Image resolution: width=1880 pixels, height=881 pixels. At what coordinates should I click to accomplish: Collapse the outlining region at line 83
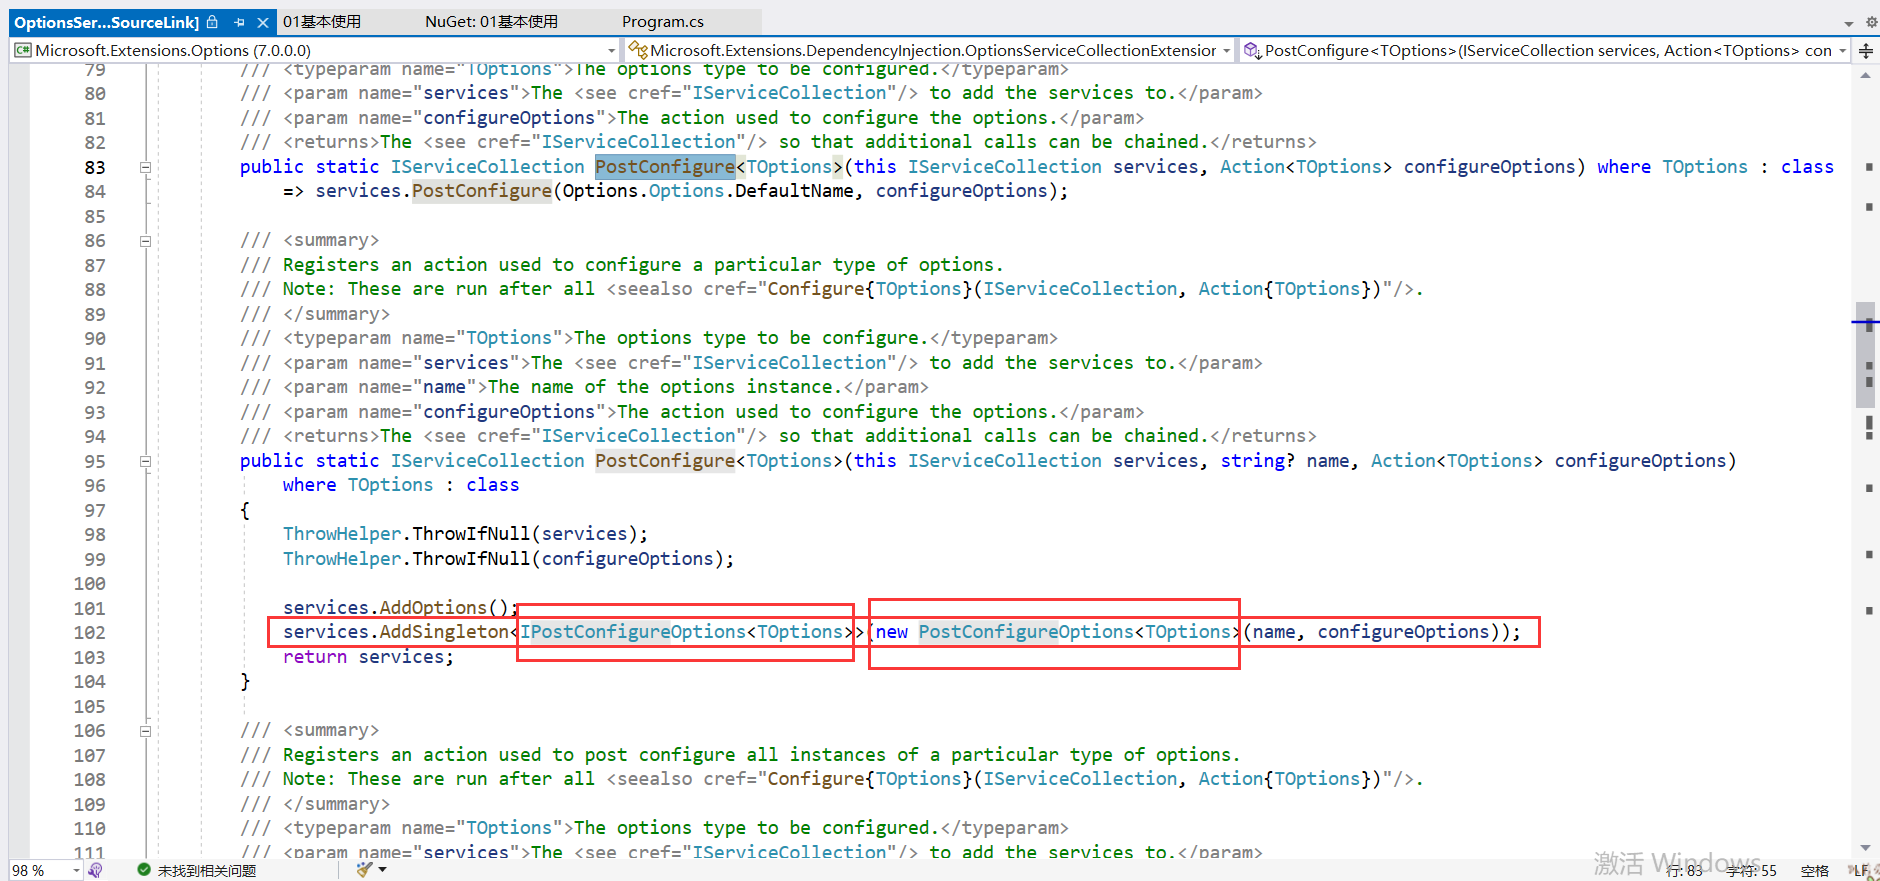(145, 167)
